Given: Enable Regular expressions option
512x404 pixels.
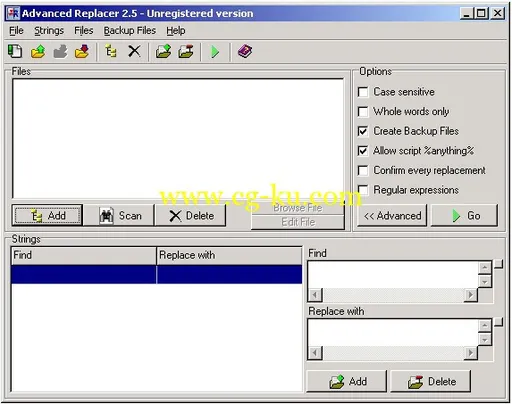Looking at the screenshot, I should [x=363, y=190].
